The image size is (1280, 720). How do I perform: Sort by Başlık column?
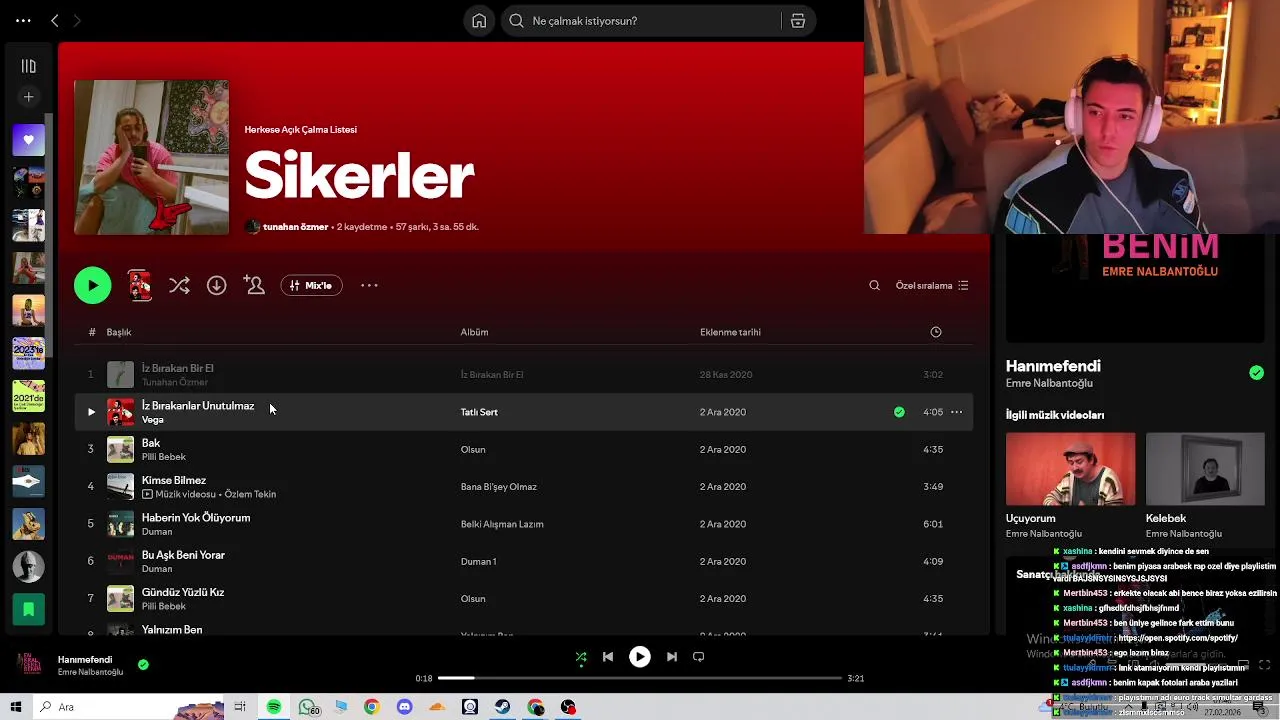click(119, 332)
